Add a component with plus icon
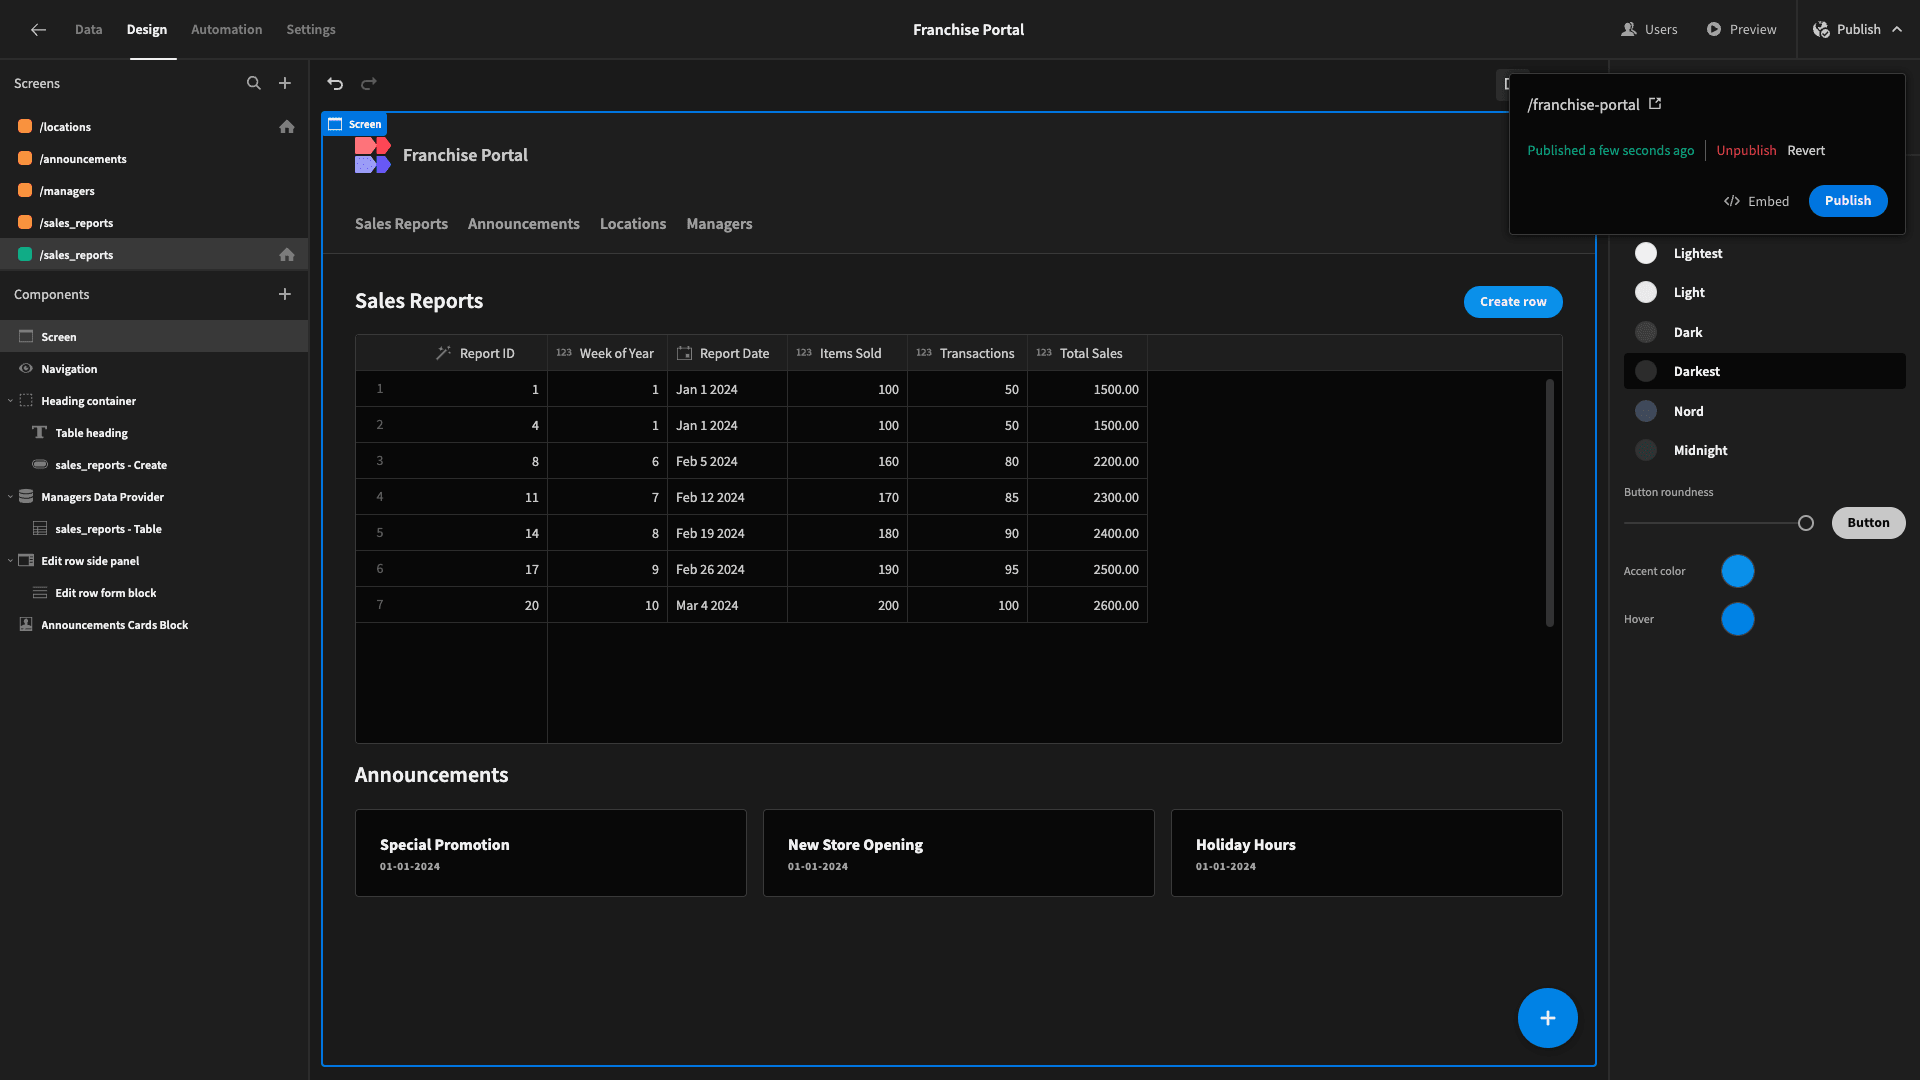Viewport: 1920px width, 1080px height. 285,294
